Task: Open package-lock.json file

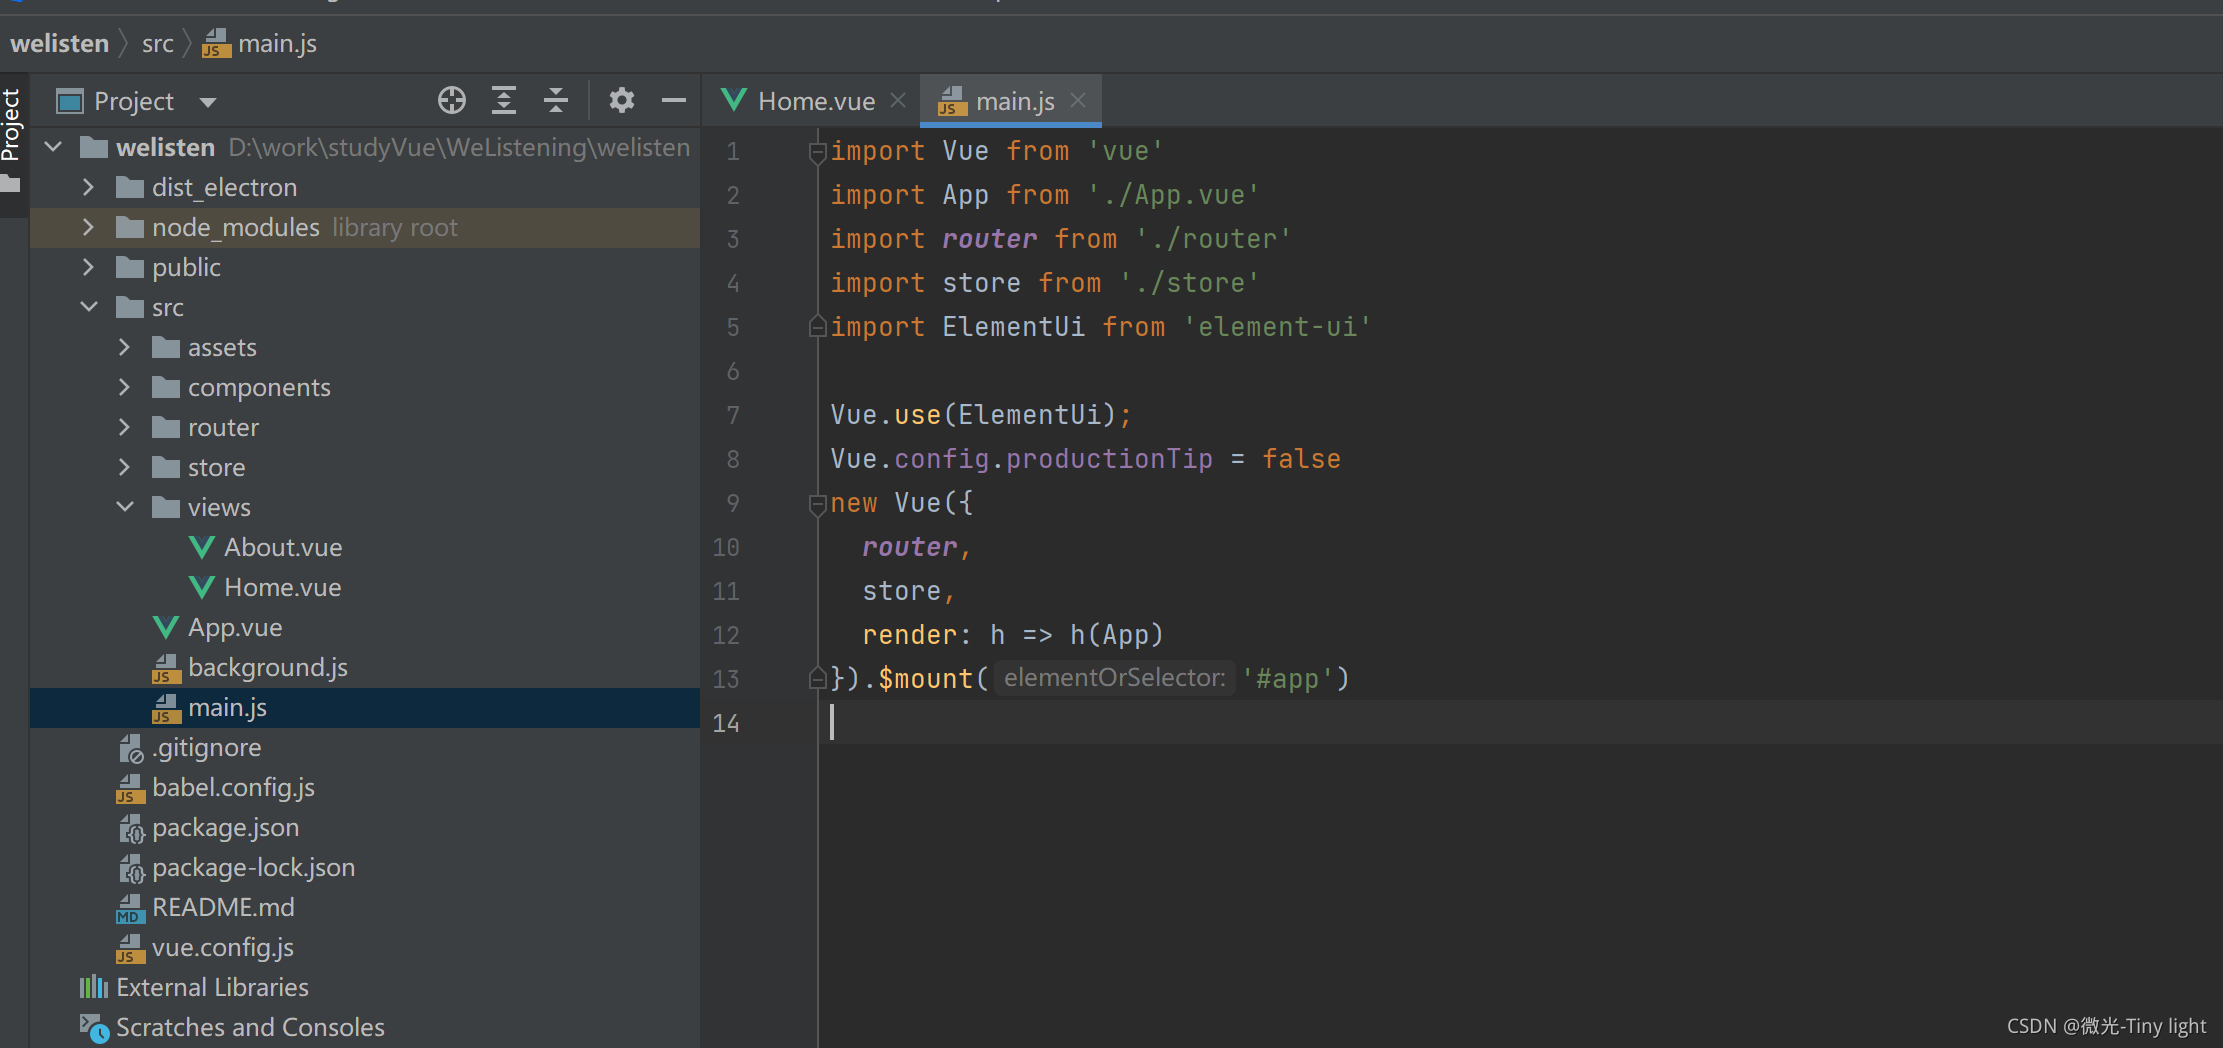Action: click(x=253, y=867)
